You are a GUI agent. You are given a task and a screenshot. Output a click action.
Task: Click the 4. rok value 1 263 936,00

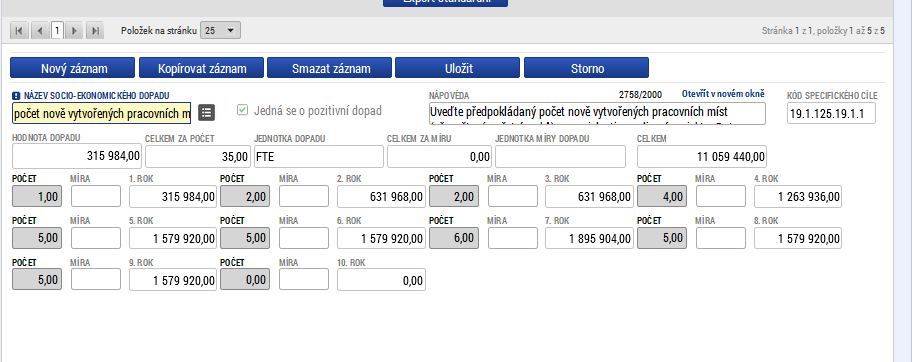coord(797,197)
